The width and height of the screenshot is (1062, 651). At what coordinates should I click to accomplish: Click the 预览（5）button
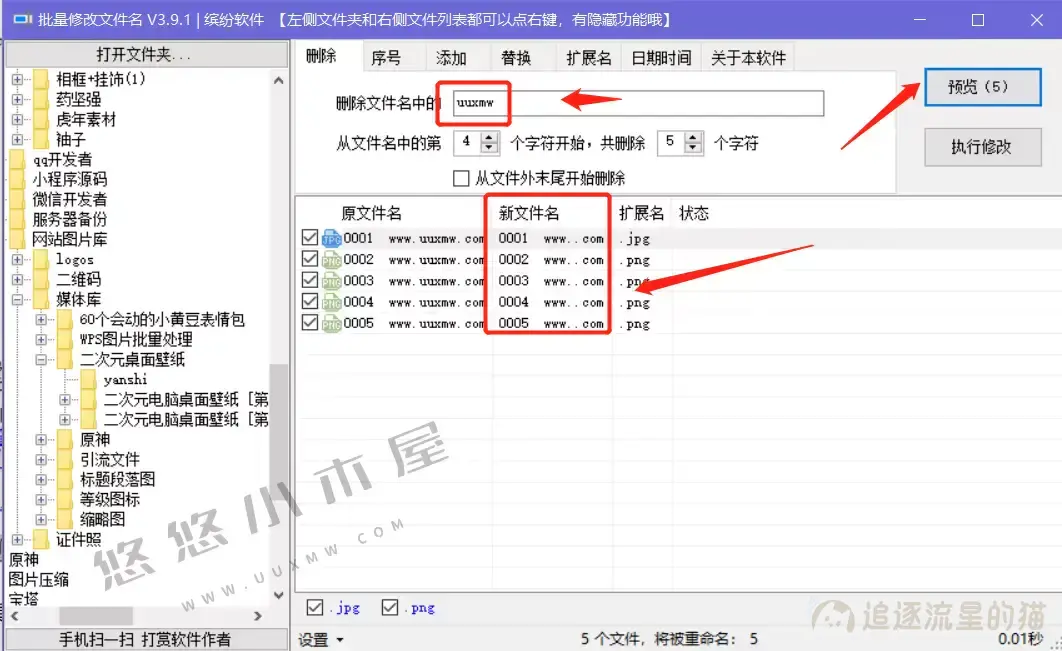[x=982, y=87]
